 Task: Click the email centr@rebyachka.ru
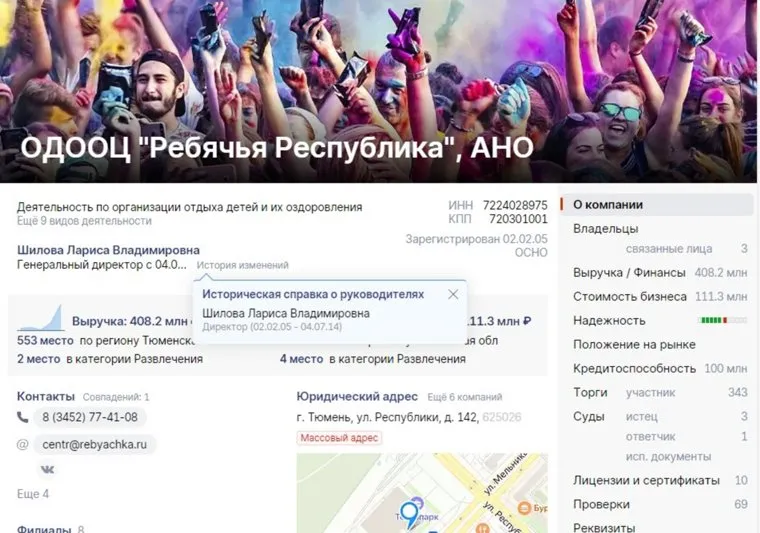click(x=95, y=444)
